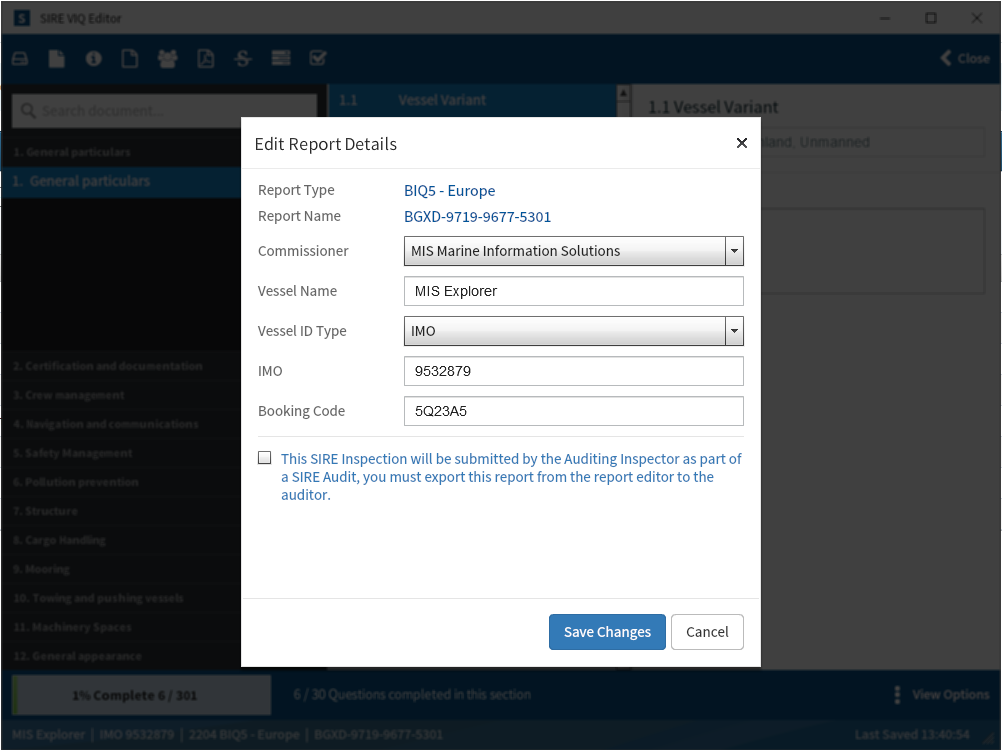This screenshot has width=1002, height=750.
Task: Open section 8 Cargo Handling
Action: tap(121, 540)
